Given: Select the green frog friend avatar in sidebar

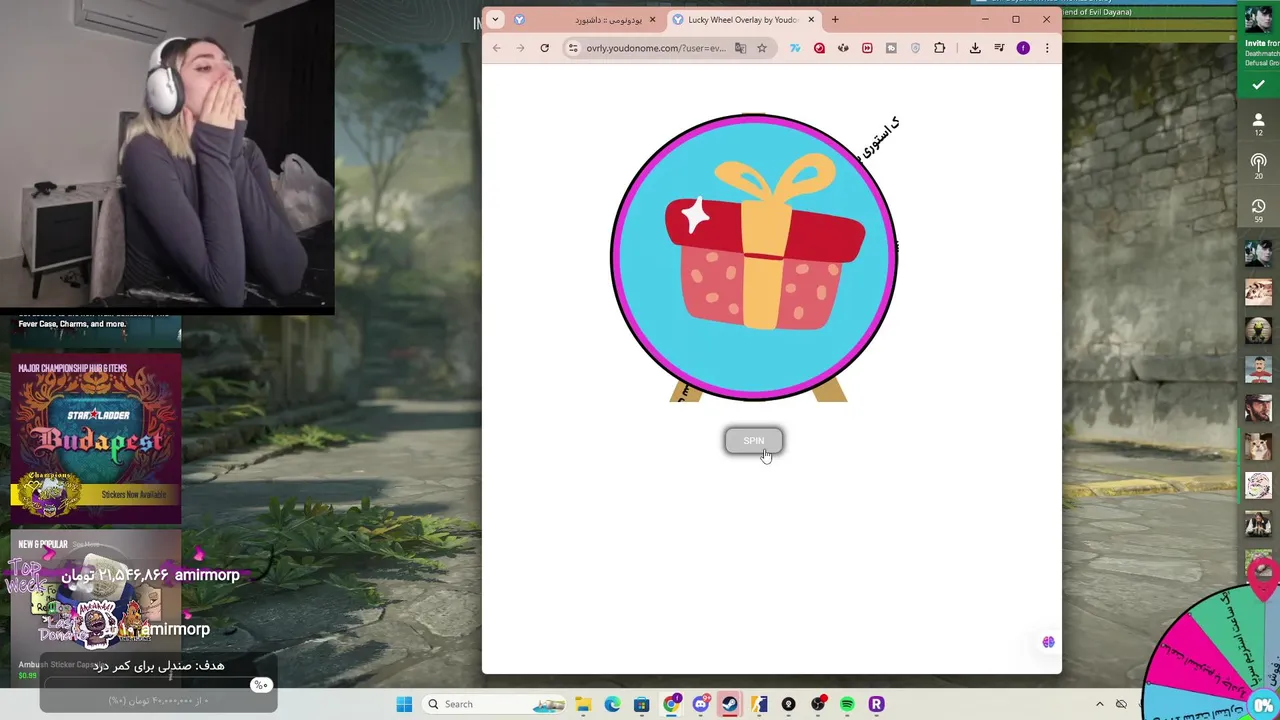Looking at the screenshot, I should coord(1258,330).
